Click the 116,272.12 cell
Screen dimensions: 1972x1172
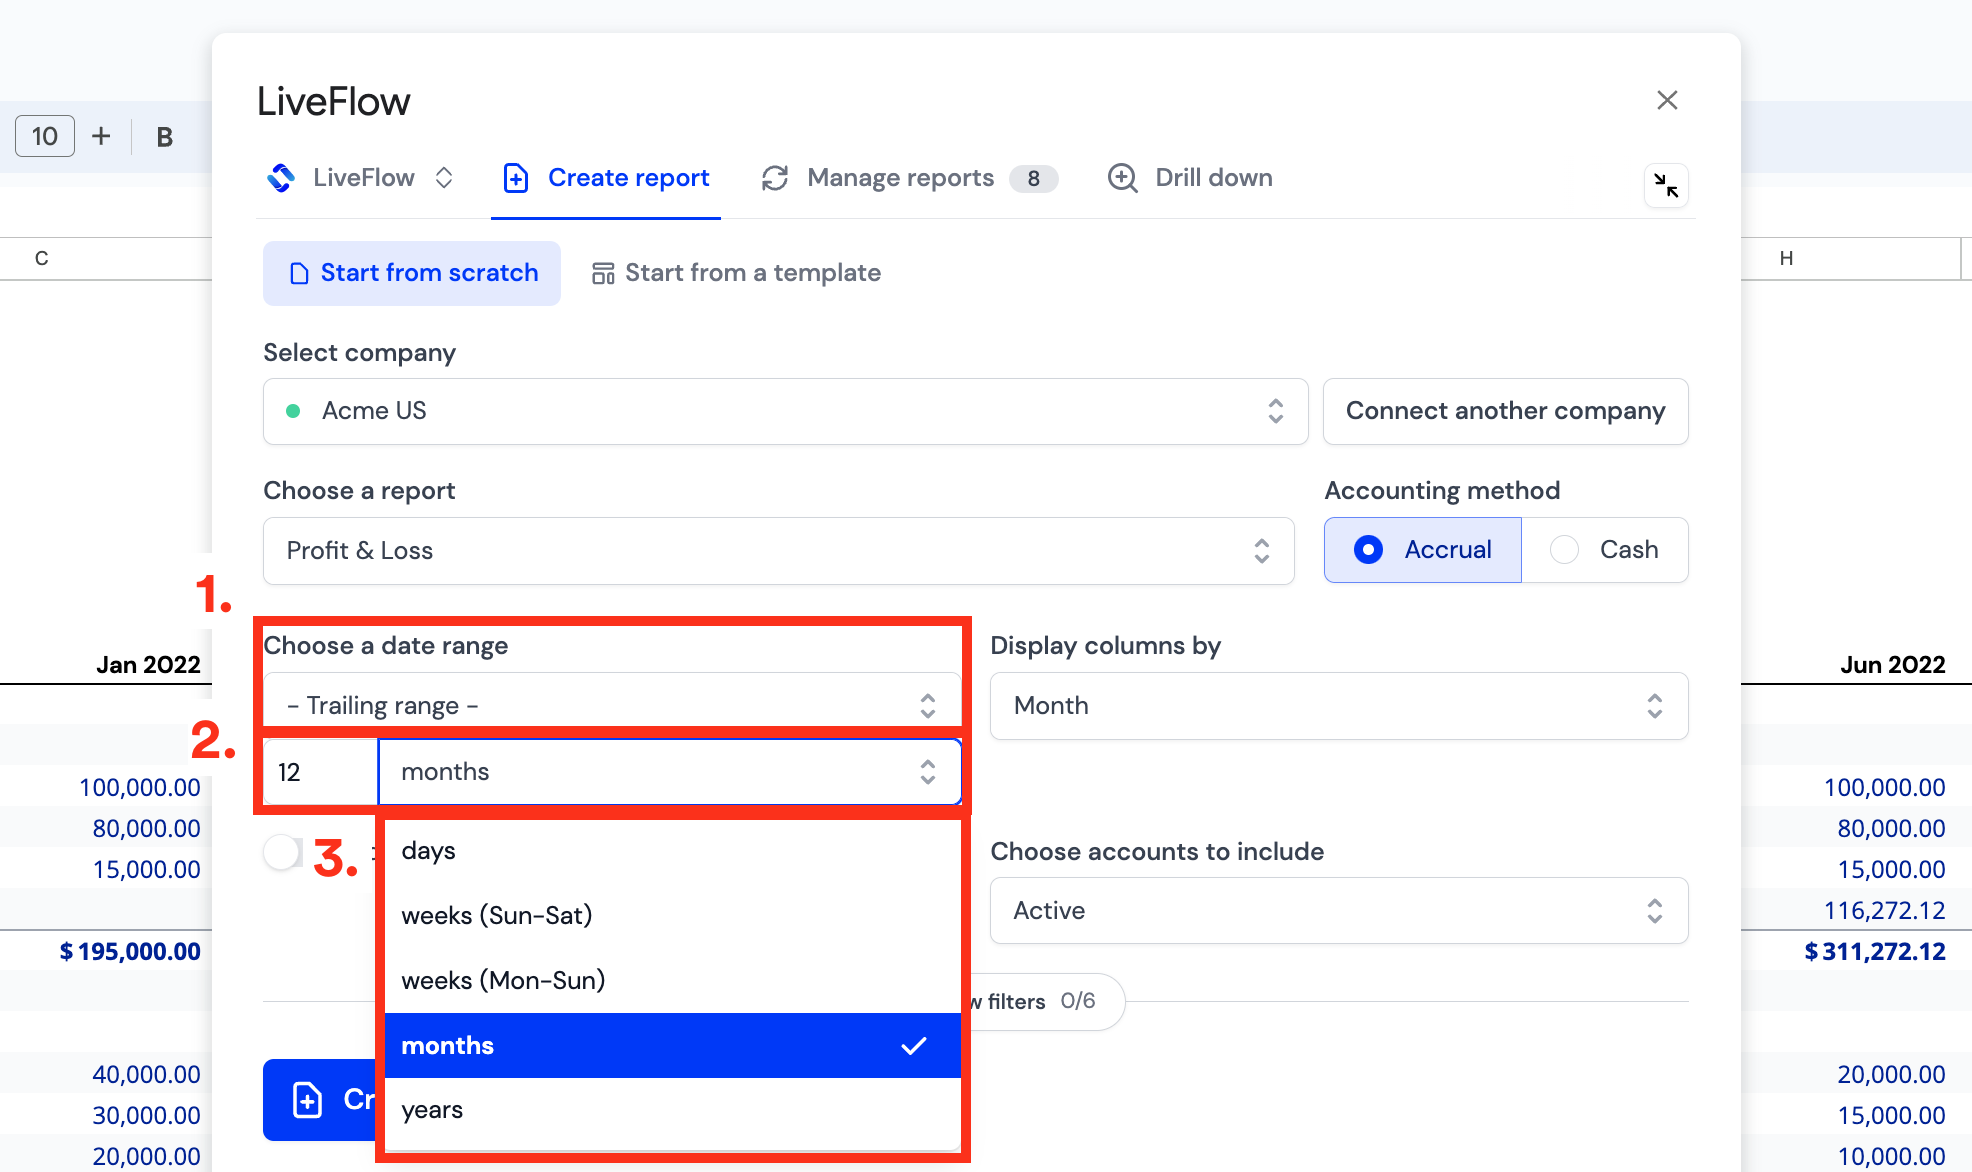pyautogui.click(x=1884, y=911)
